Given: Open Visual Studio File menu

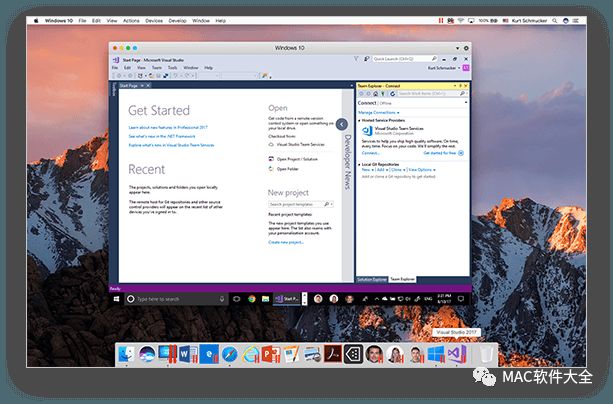Looking at the screenshot, I should coord(115,68).
